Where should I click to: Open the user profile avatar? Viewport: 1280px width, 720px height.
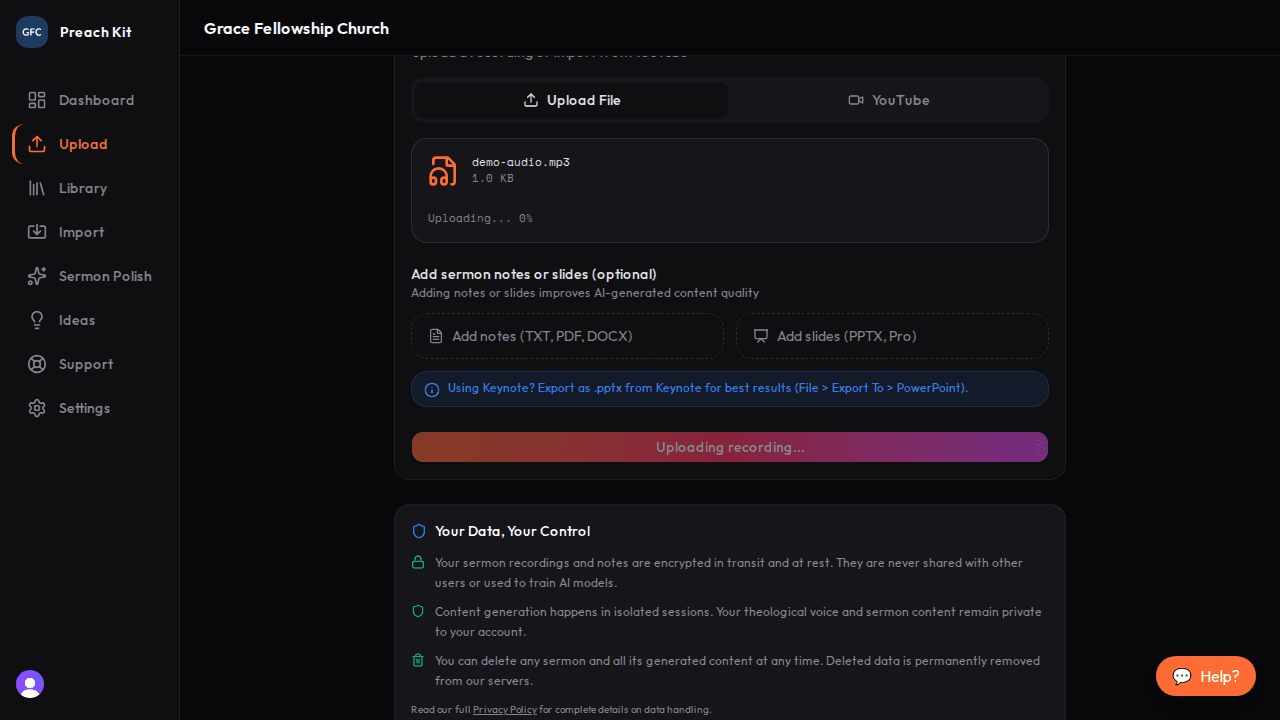(x=30, y=684)
